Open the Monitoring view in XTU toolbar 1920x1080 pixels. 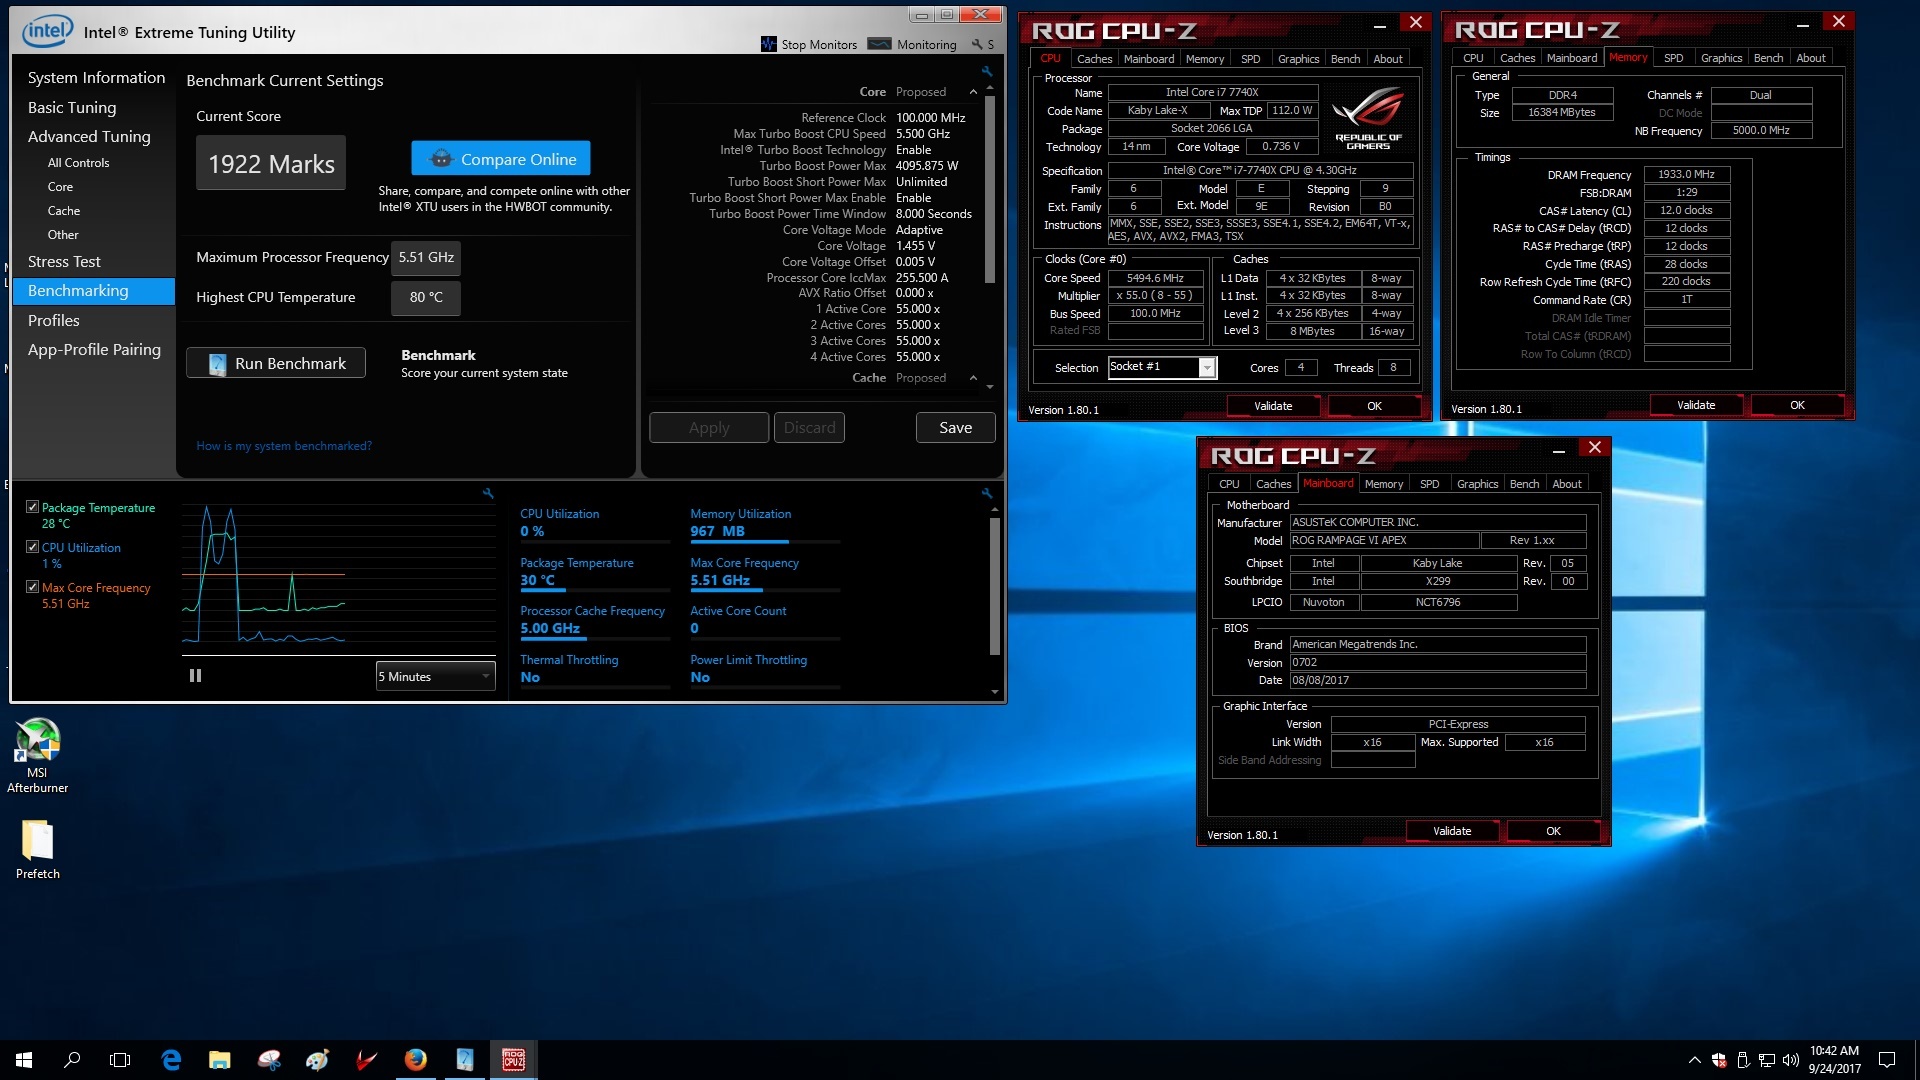[x=912, y=44]
